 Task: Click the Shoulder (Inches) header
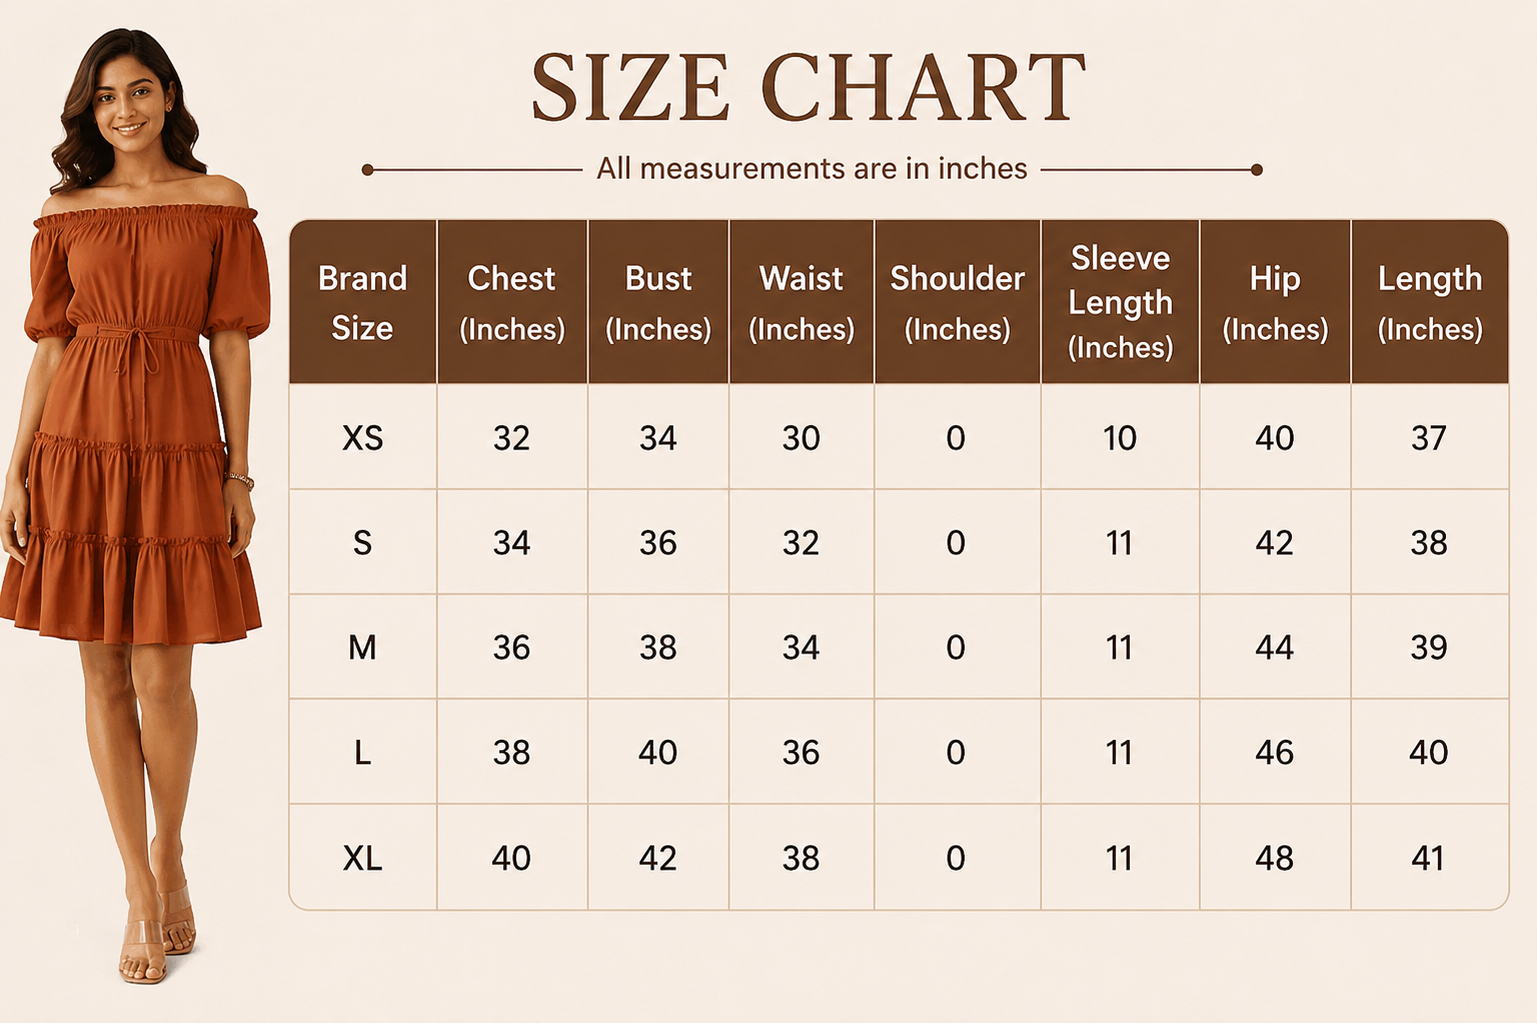957,302
